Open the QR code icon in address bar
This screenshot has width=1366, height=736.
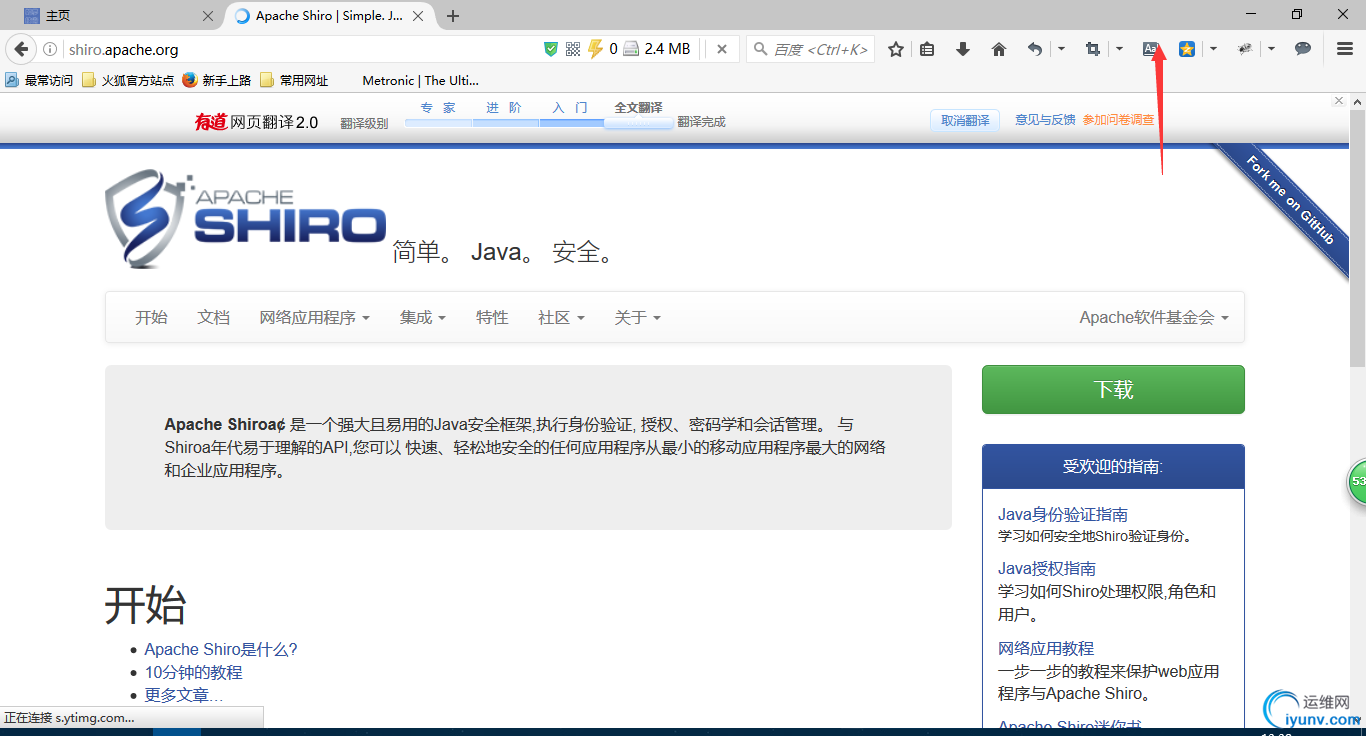tap(573, 49)
